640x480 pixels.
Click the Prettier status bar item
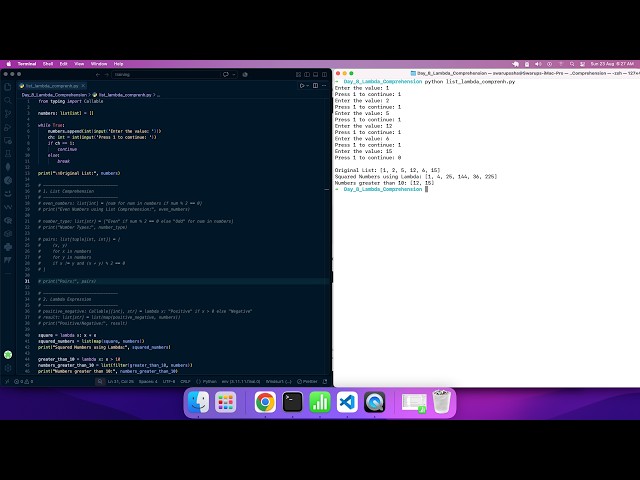(x=307, y=382)
